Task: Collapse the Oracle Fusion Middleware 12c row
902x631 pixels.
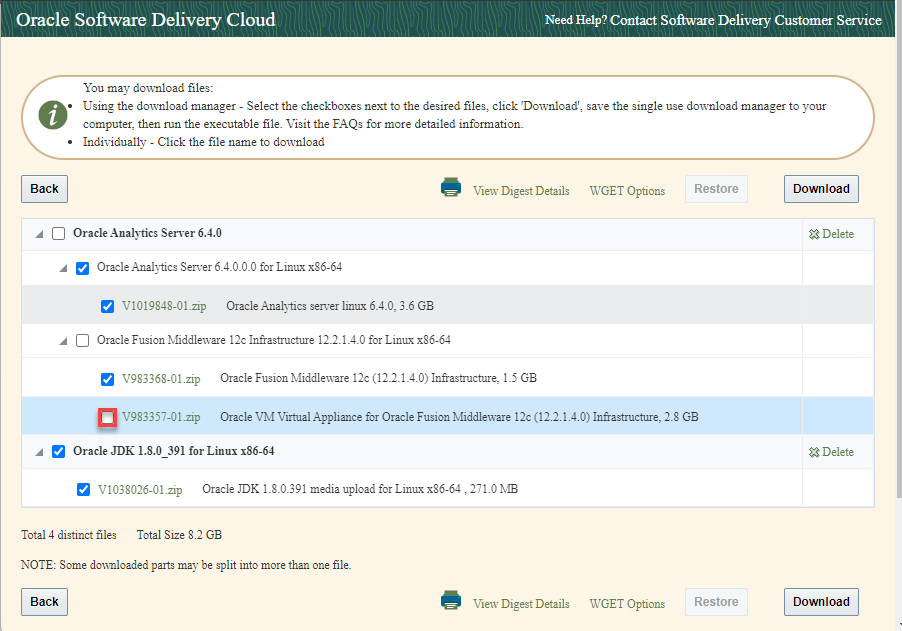Action: [61, 340]
